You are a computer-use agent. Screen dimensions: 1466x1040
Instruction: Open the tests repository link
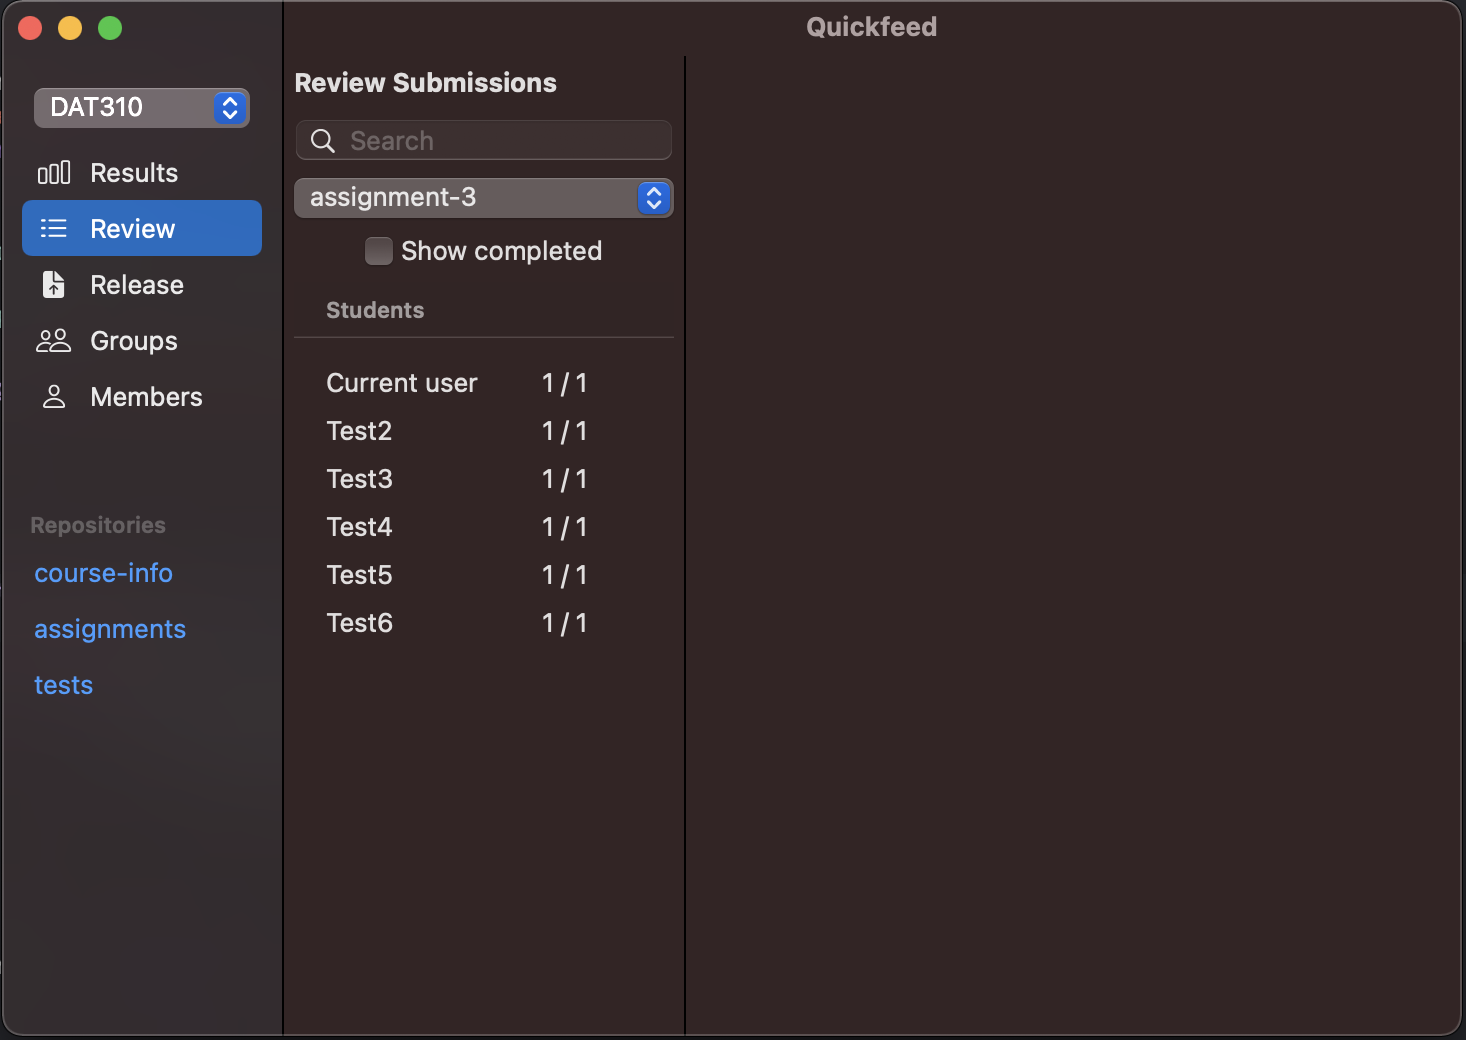(63, 685)
